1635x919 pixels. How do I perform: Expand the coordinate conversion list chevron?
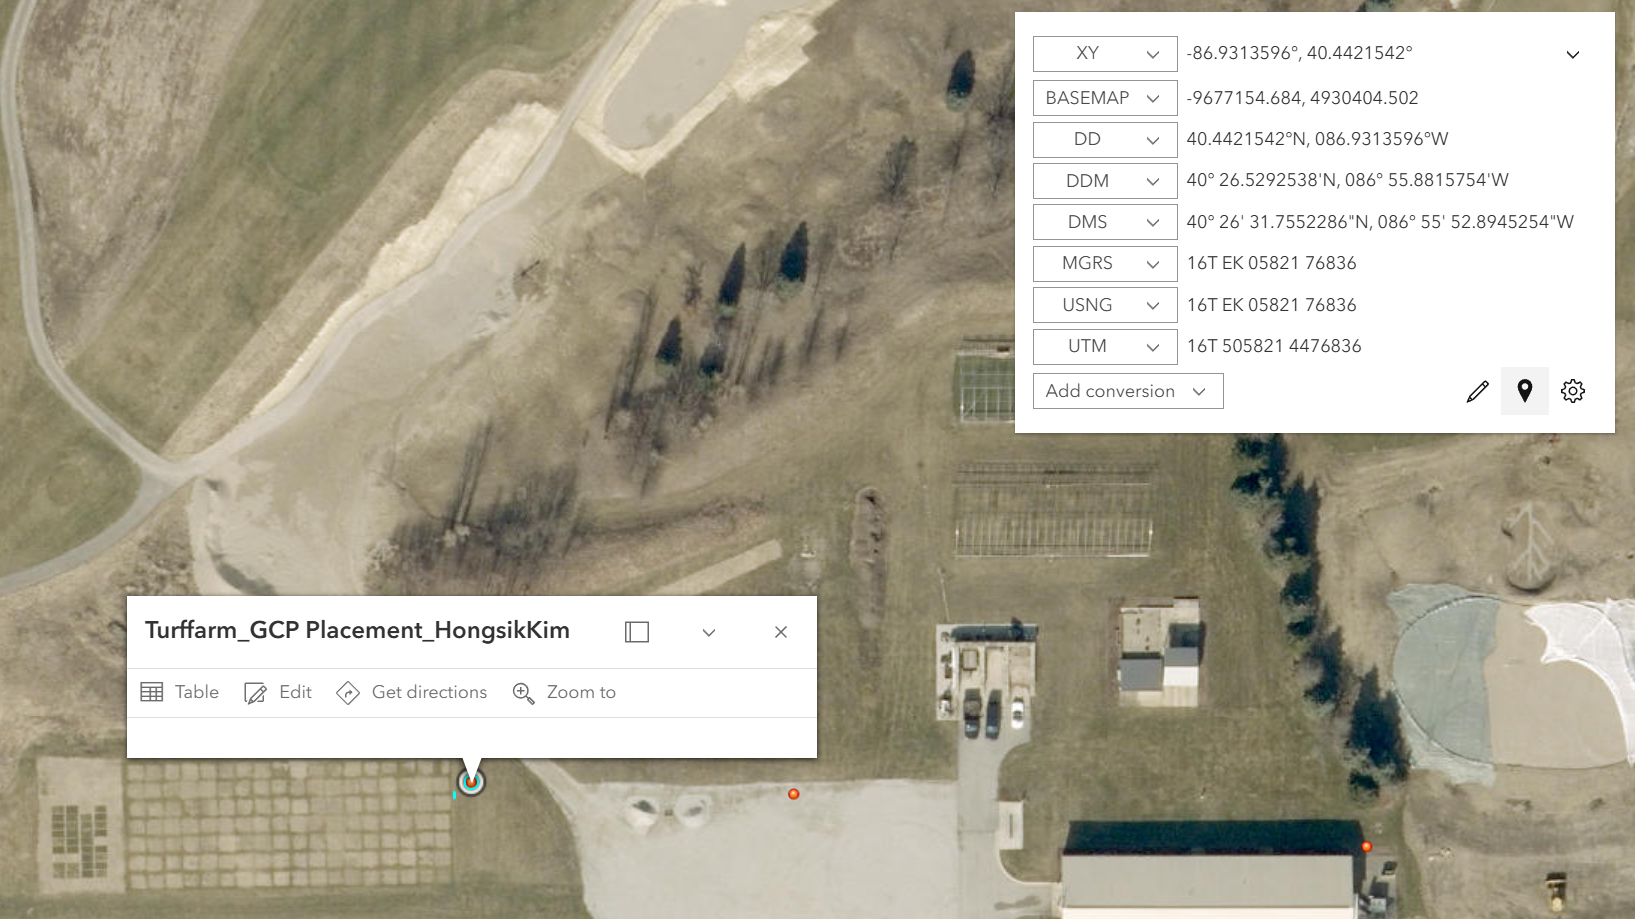(x=1572, y=54)
